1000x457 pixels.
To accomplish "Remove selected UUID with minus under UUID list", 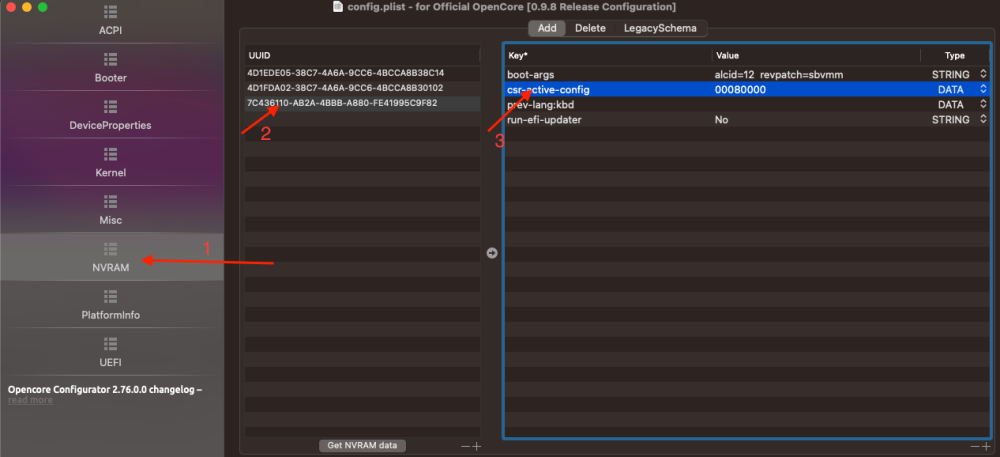I will coord(466,447).
